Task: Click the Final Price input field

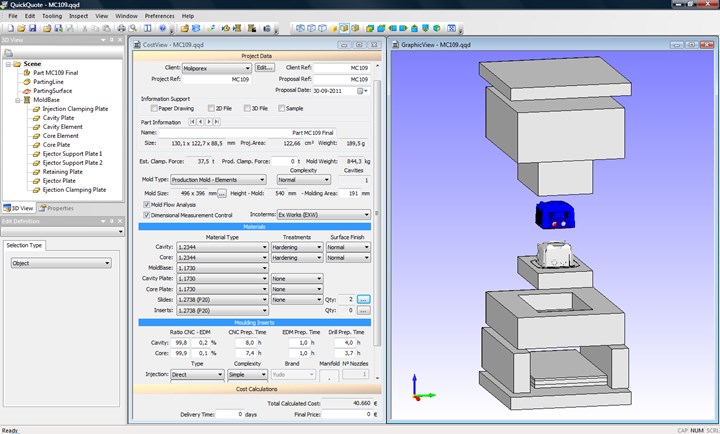Action: pyautogui.click(x=347, y=414)
